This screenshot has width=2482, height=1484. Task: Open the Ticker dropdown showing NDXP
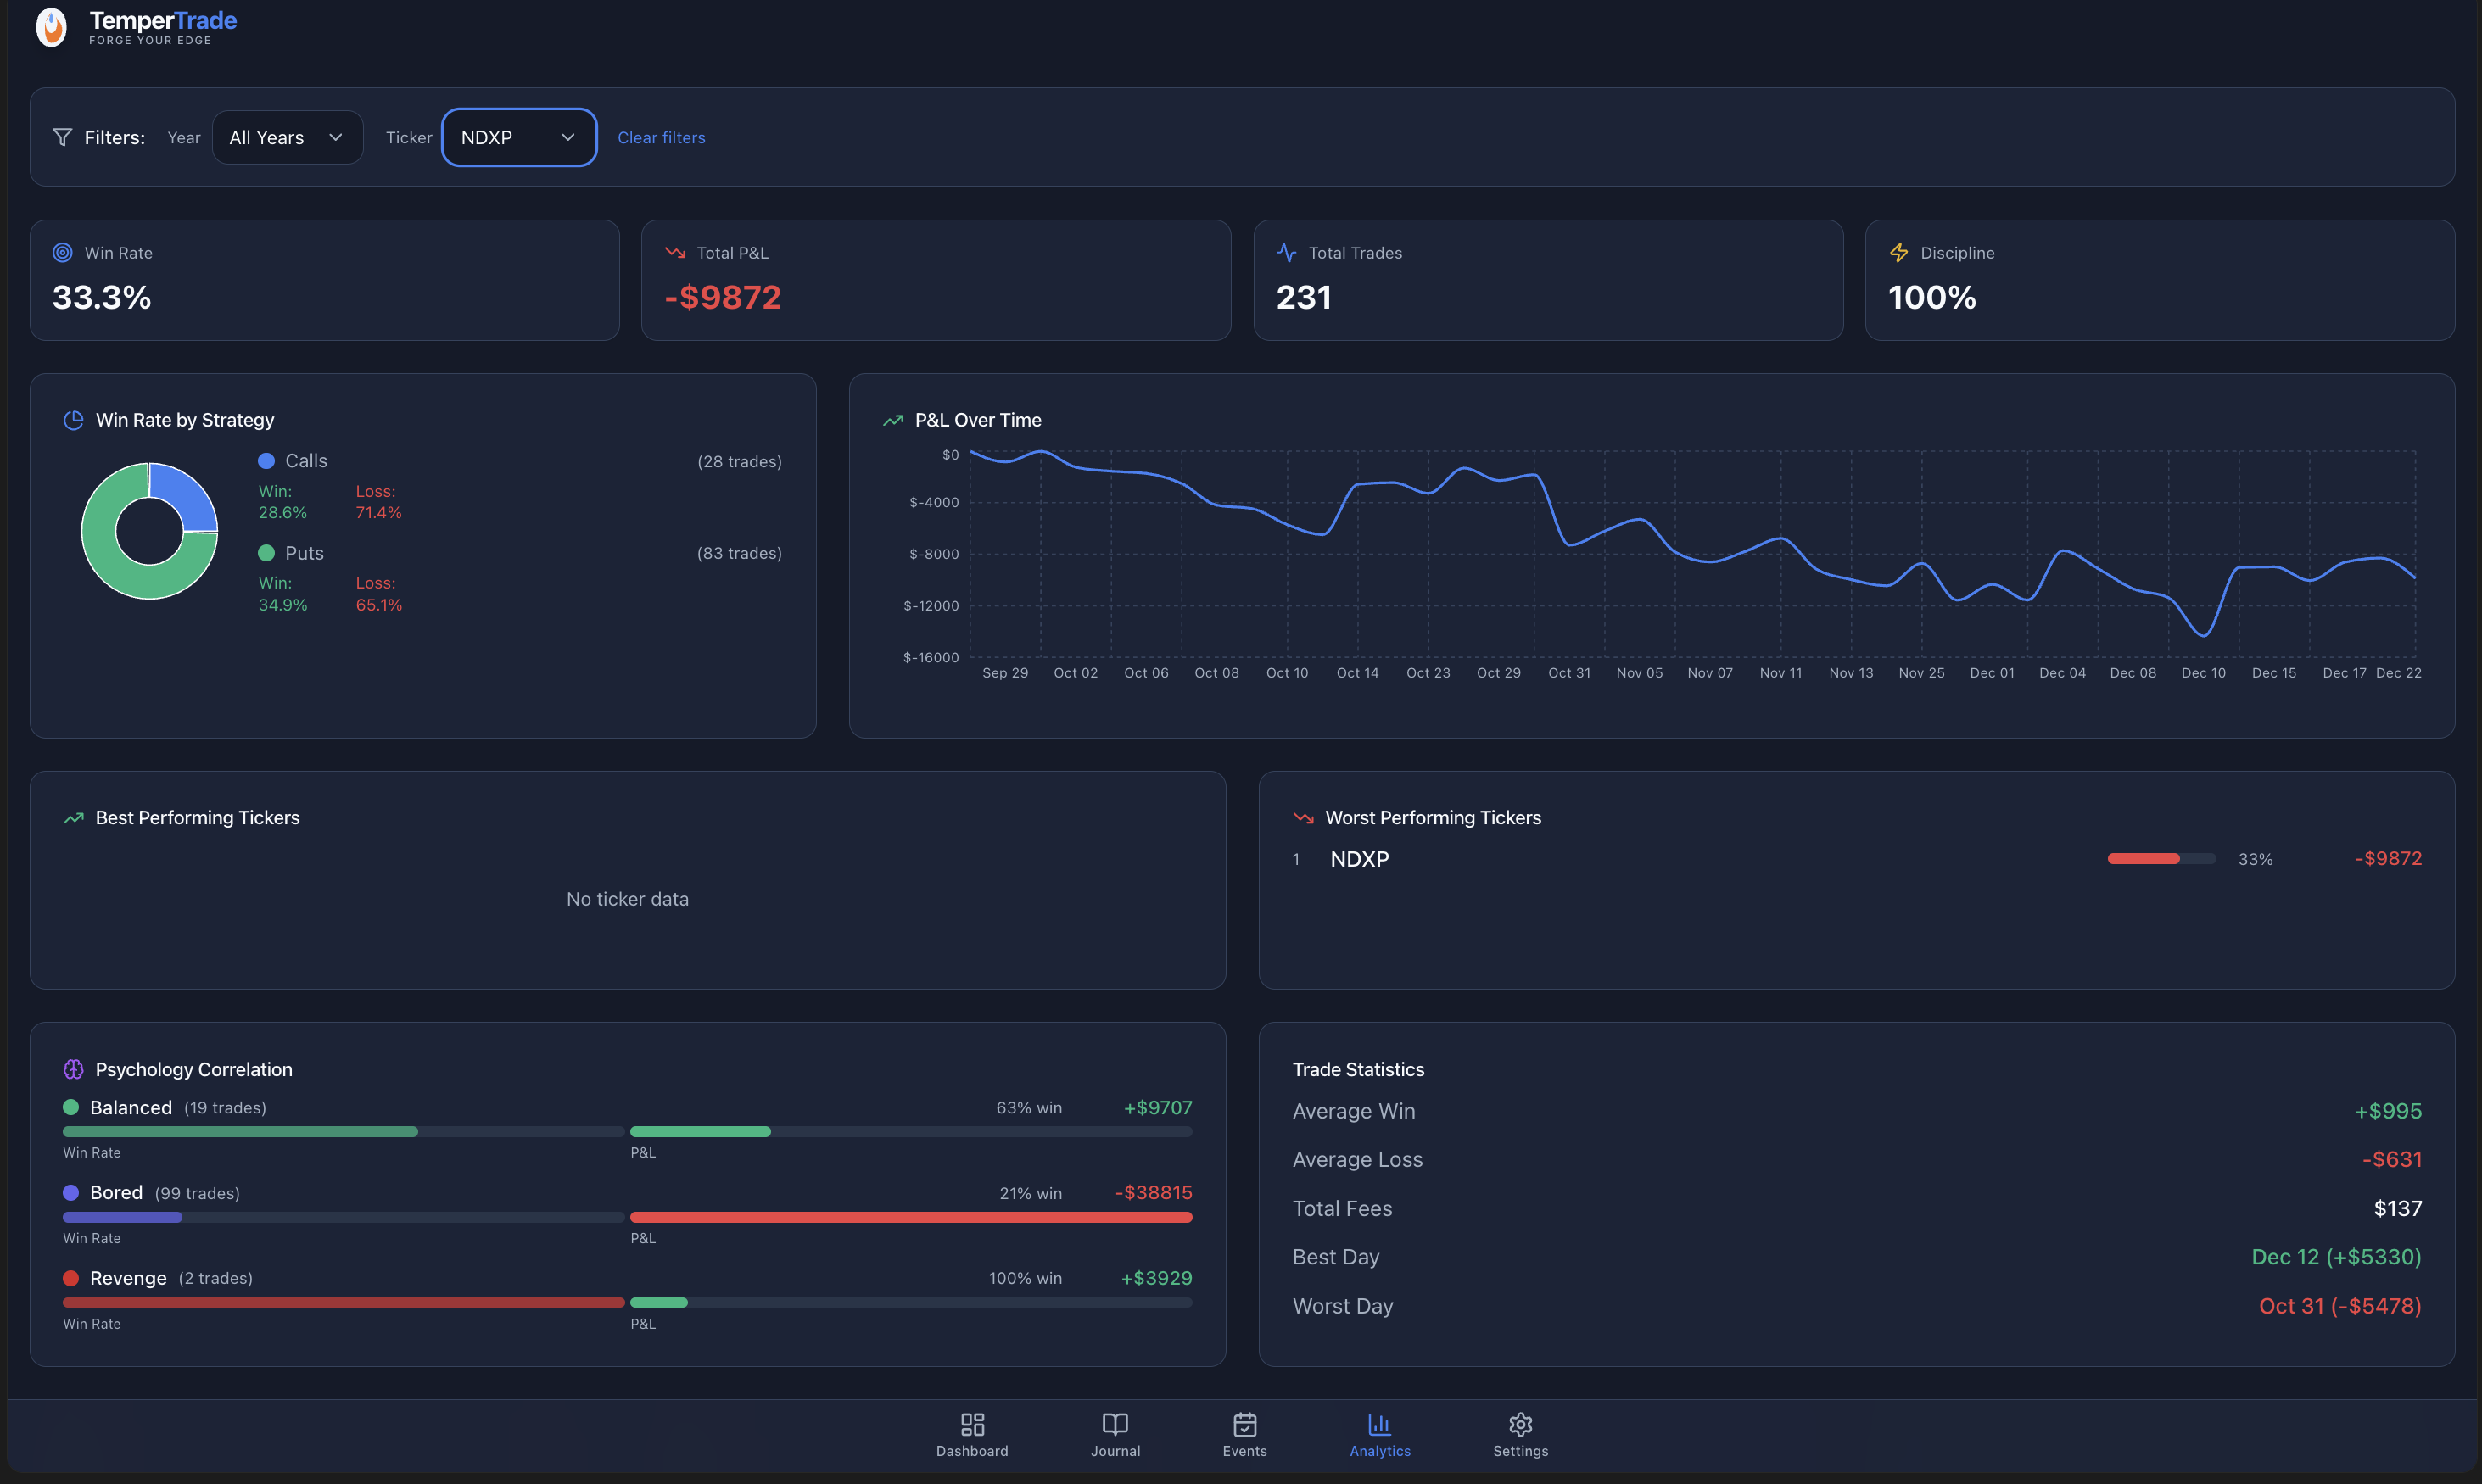click(518, 137)
